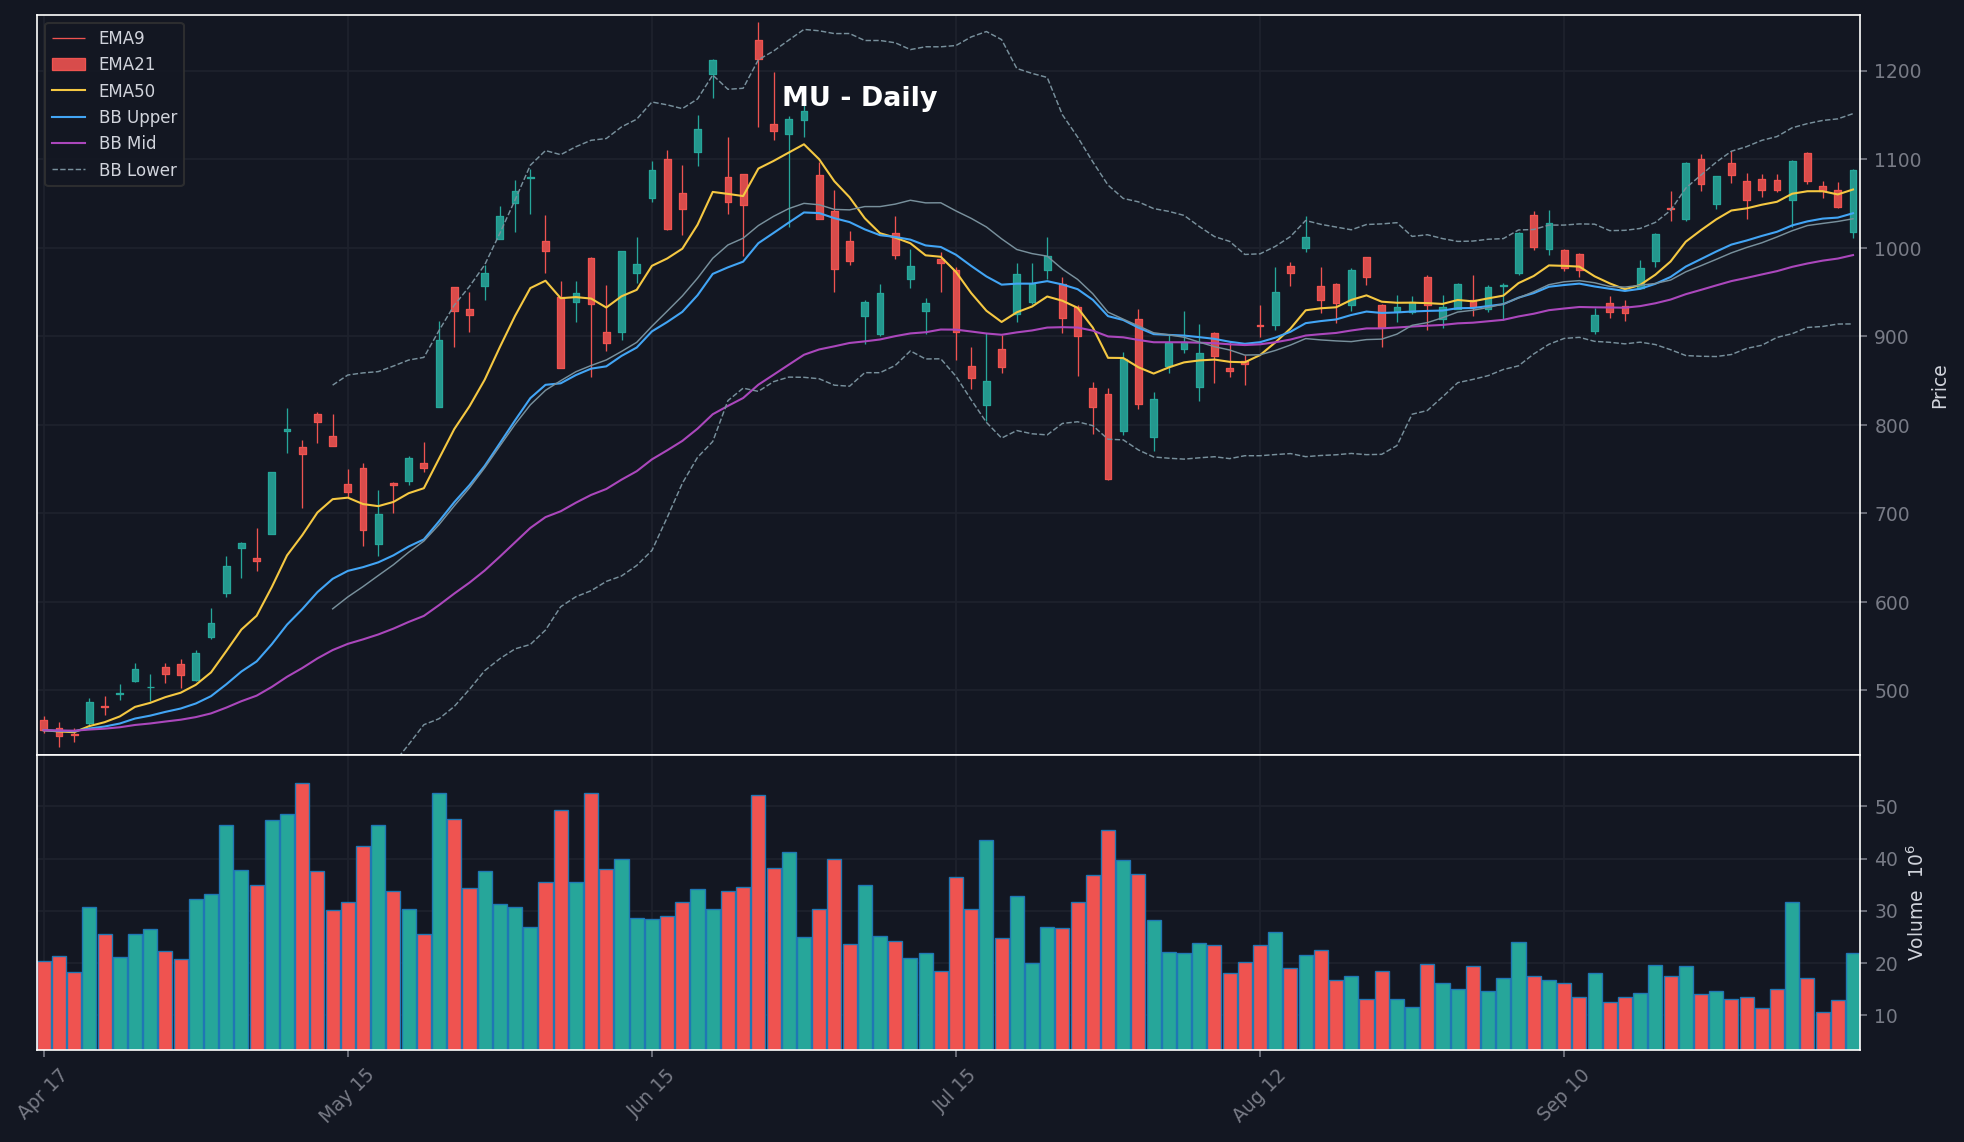The height and width of the screenshot is (1142, 1964).
Task: Click the 800 price axis label
Action: tap(1894, 426)
